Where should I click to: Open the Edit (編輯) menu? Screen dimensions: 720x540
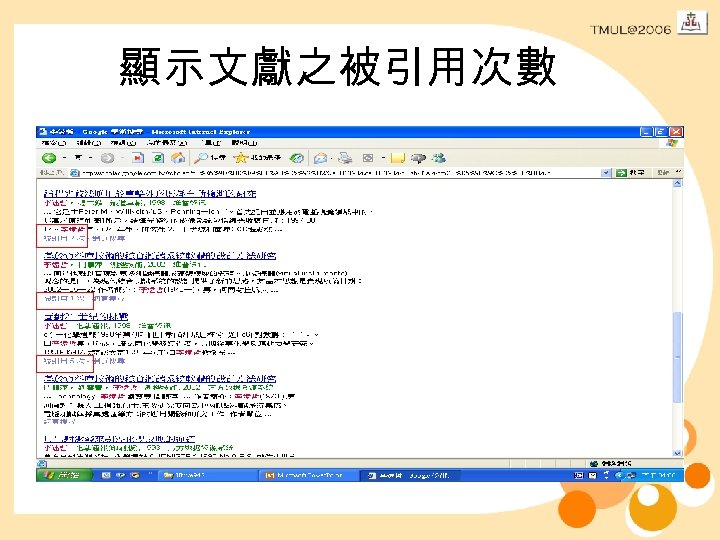click(x=89, y=143)
